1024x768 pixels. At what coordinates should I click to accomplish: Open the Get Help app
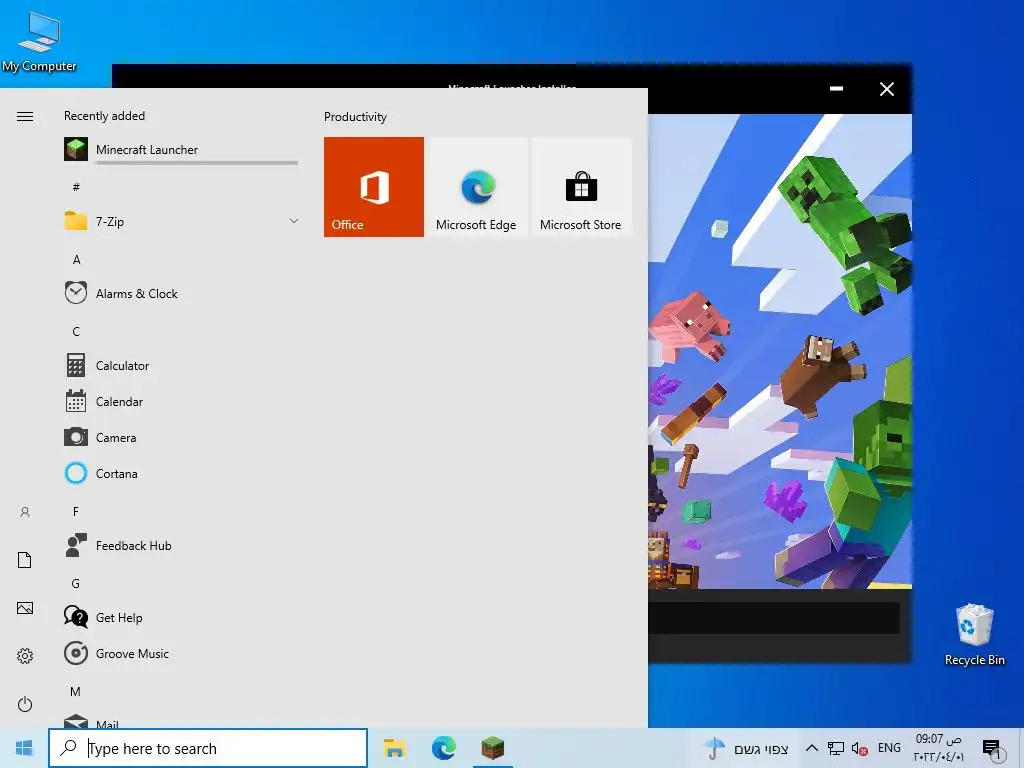coord(181,617)
